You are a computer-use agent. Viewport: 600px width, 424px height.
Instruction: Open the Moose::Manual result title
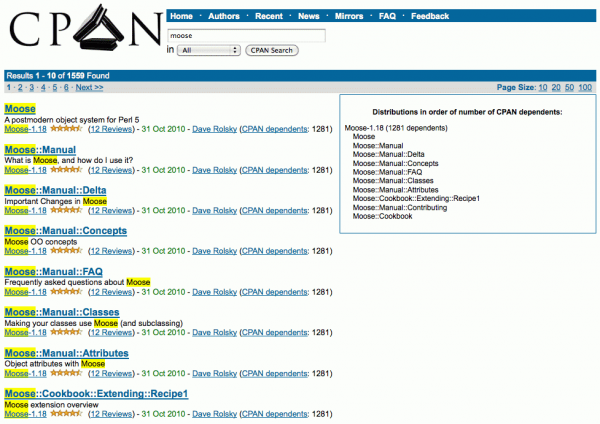[x=40, y=150]
